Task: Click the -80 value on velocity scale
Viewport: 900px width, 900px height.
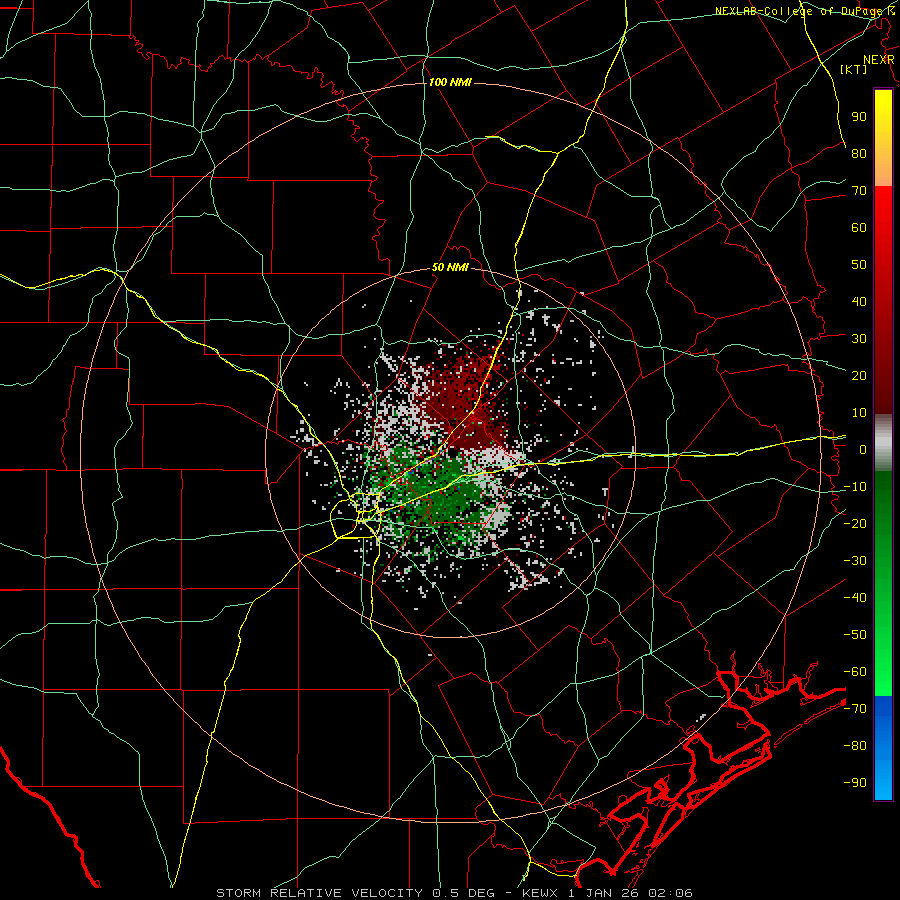Action: click(x=855, y=746)
